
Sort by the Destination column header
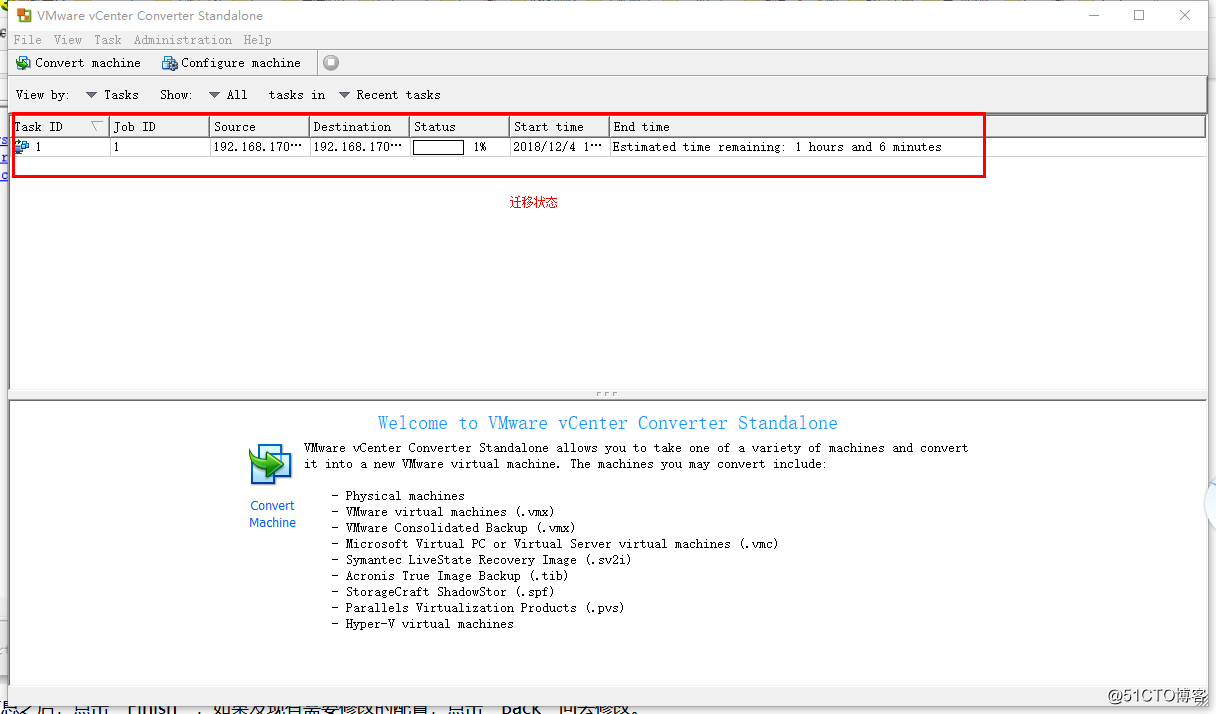[x=360, y=127]
